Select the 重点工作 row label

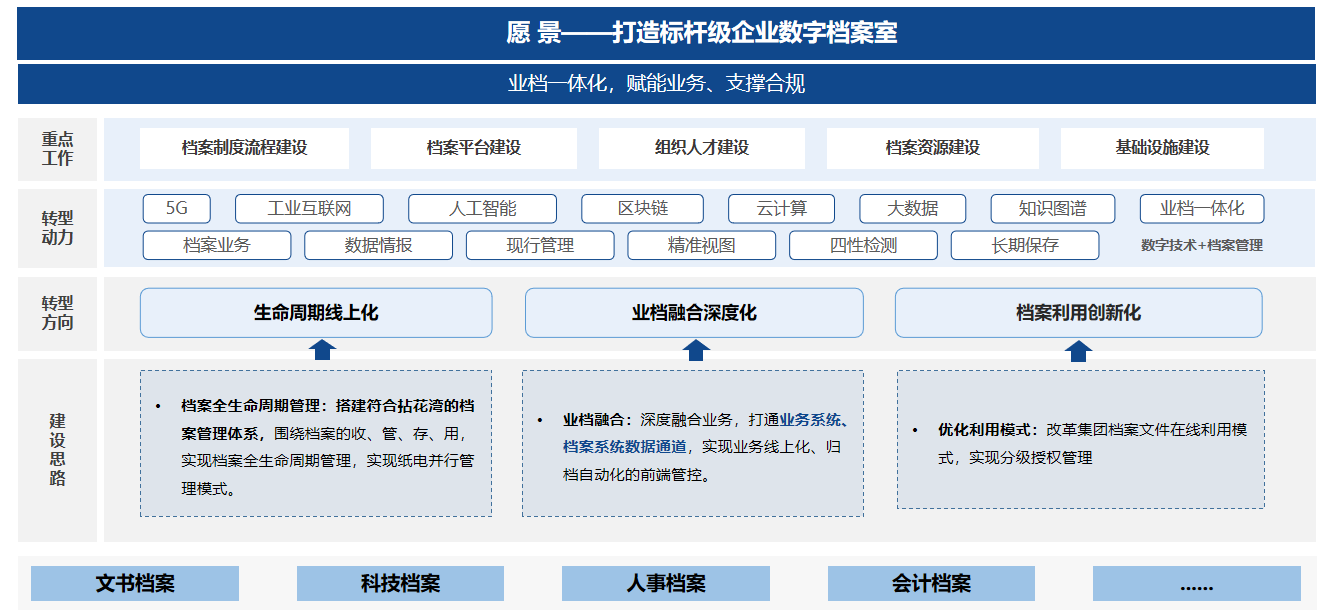click(x=58, y=149)
